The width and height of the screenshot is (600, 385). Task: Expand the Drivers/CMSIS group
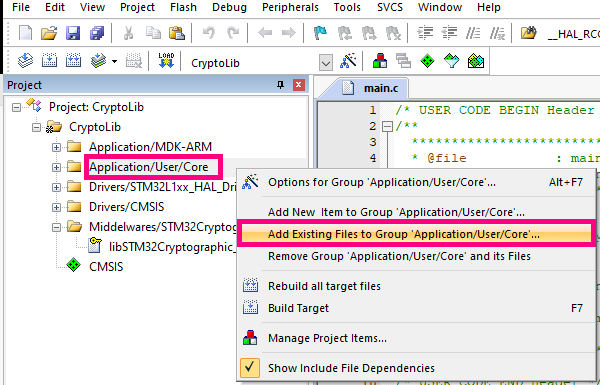tap(56, 207)
